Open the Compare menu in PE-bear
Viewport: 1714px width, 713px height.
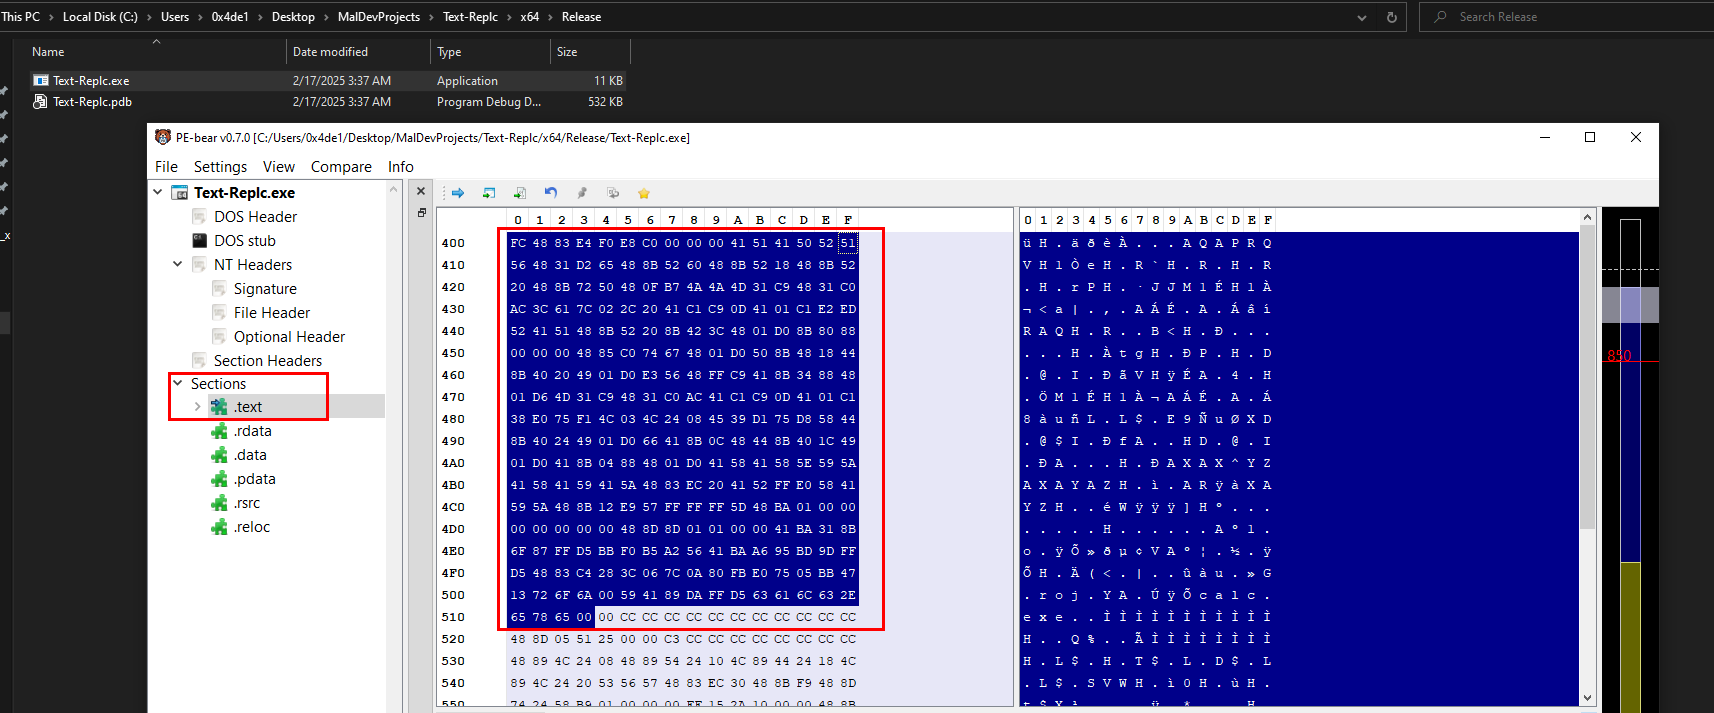tap(341, 167)
